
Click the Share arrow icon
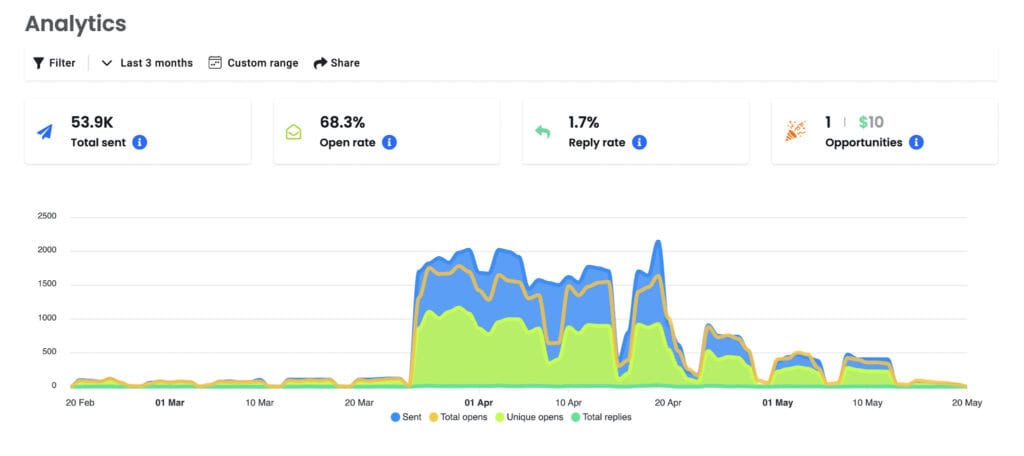[320, 63]
